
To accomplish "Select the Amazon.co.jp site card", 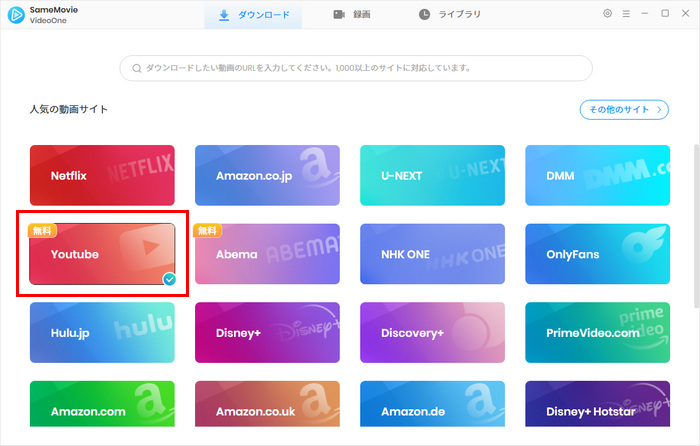I will [267, 175].
